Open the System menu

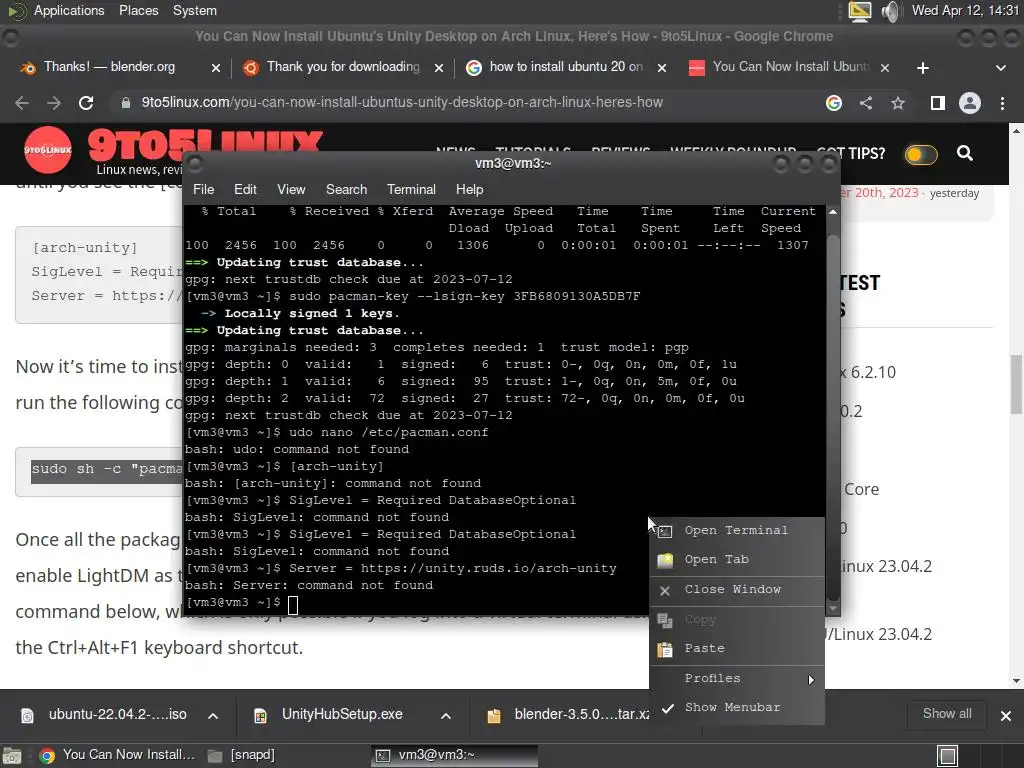(x=195, y=10)
